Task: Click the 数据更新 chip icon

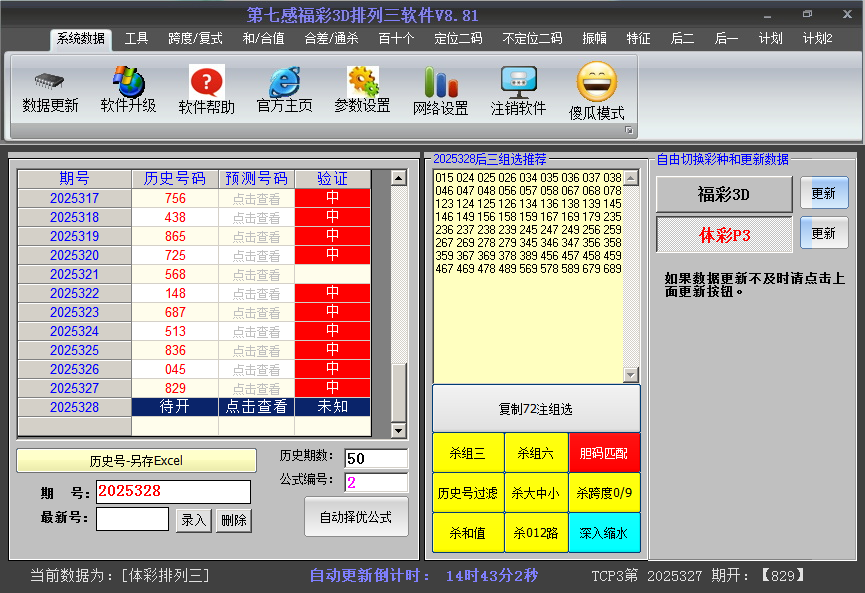Action: tap(50, 81)
